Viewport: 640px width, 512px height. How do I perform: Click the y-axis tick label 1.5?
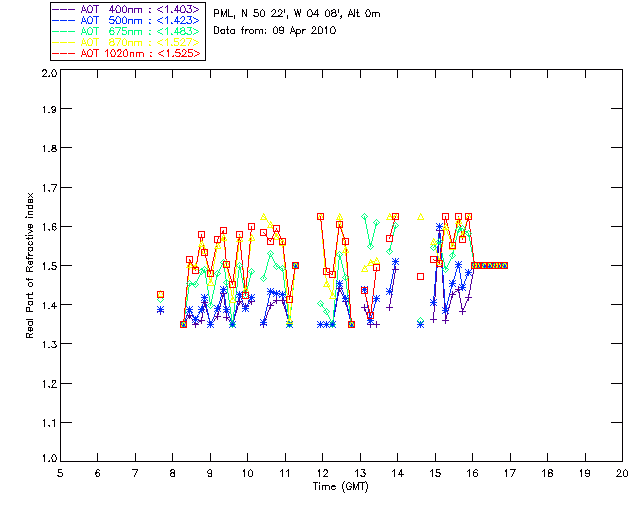tap(49, 266)
